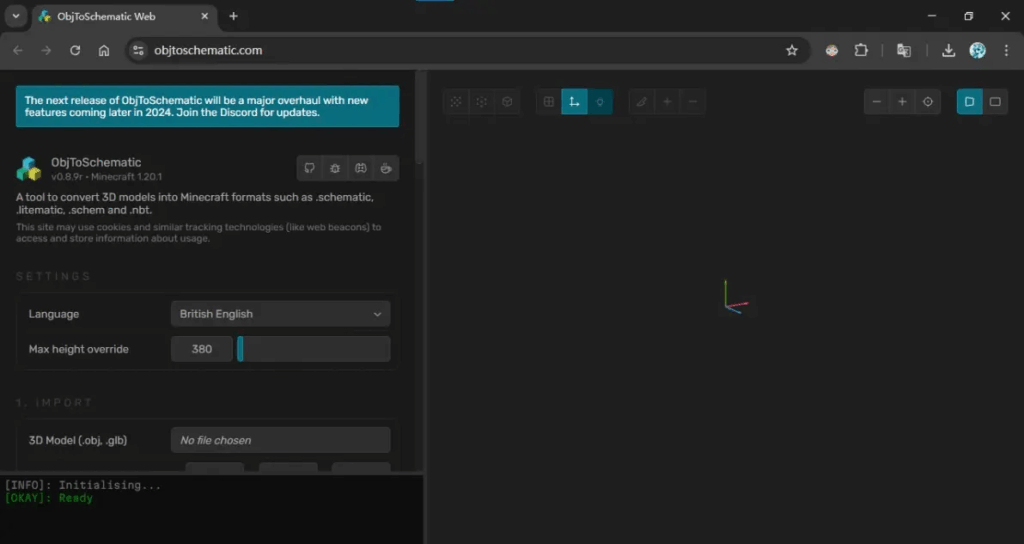Enable the perspective camera mode

pyautogui.click(x=970, y=102)
